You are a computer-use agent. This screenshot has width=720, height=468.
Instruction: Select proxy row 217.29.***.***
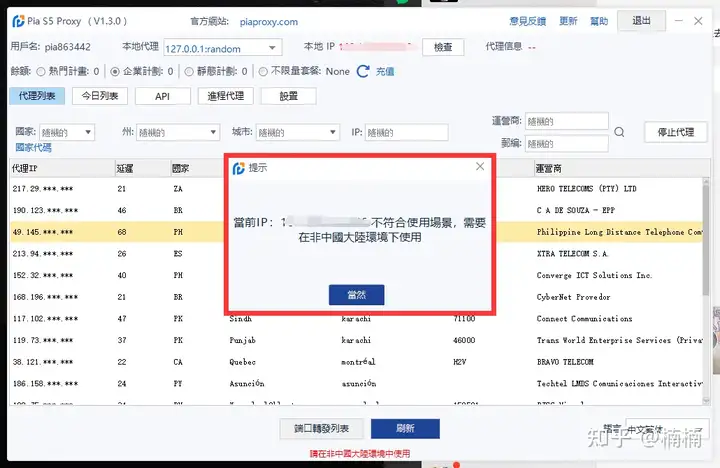pos(356,189)
